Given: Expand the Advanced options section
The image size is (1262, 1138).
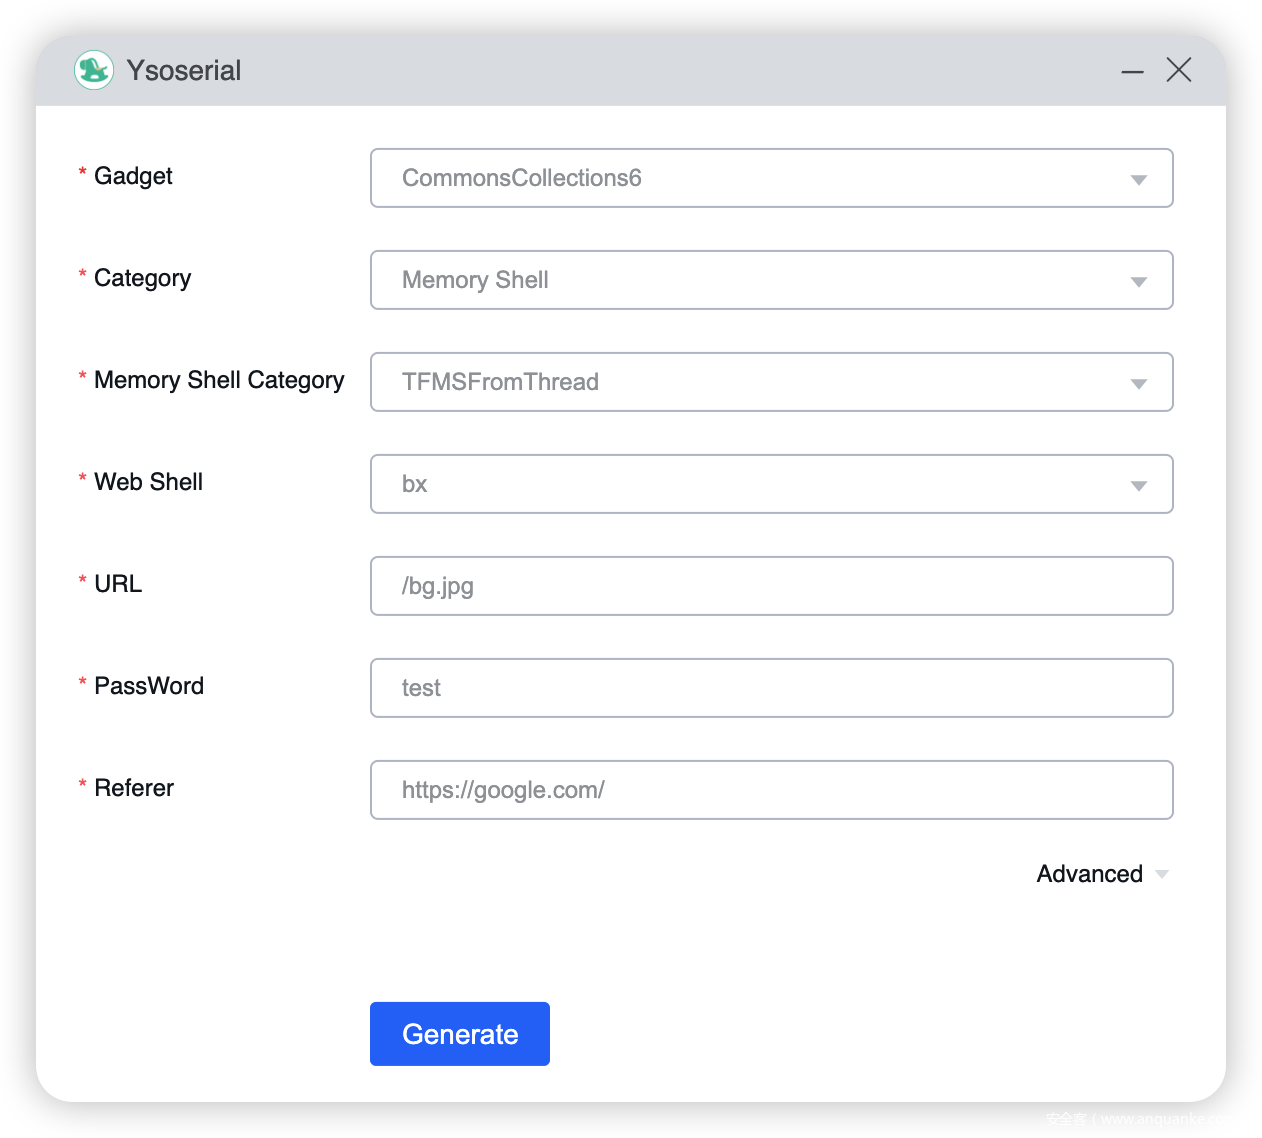Looking at the screenshot, I should click(1089, 874).
